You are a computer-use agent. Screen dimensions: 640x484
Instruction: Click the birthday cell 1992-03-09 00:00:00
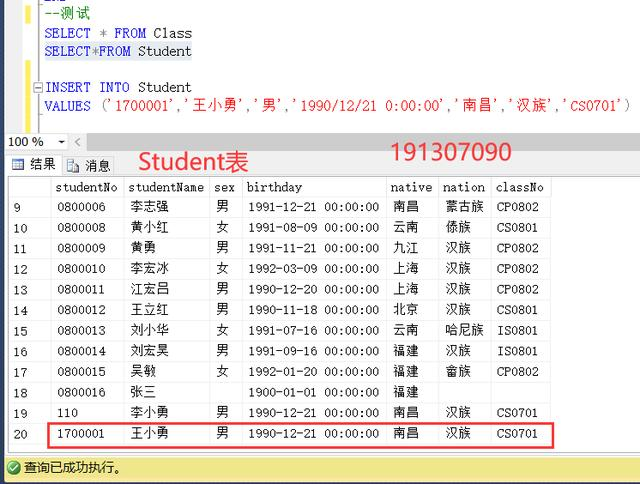tap(314, 269)
